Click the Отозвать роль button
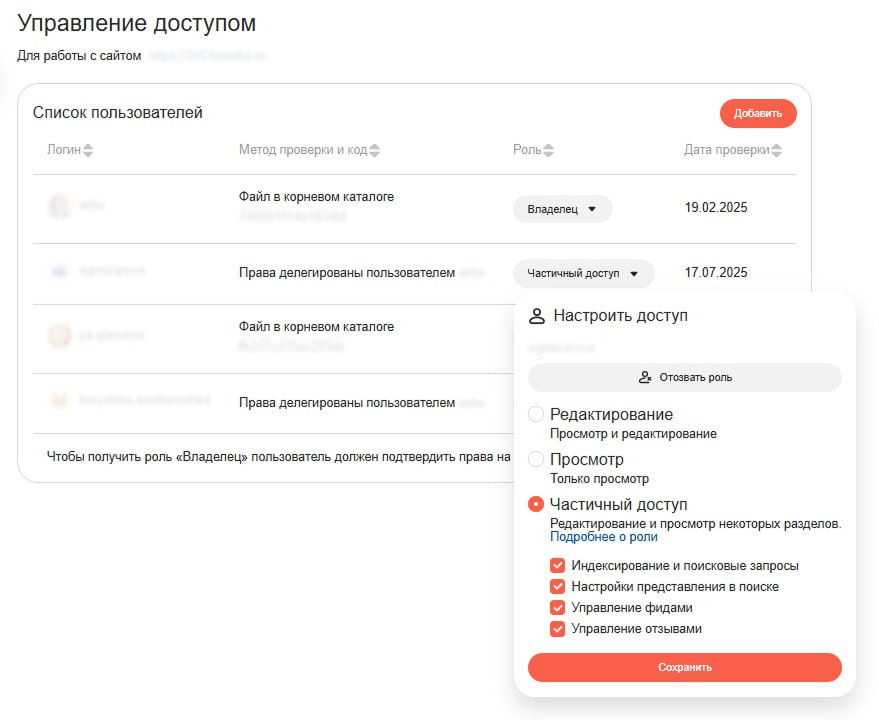The image size is (879, 720). 684,378
